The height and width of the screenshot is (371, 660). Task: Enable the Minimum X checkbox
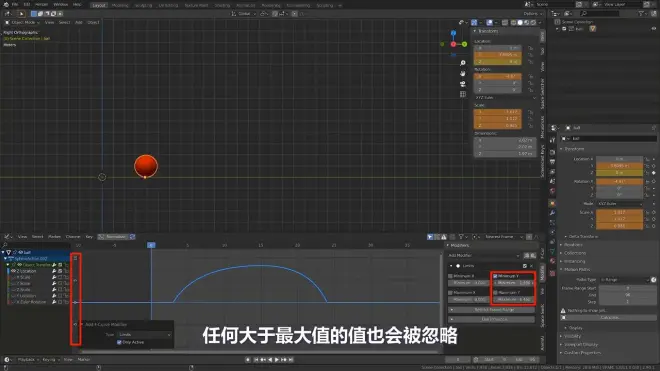click(450, 276)
